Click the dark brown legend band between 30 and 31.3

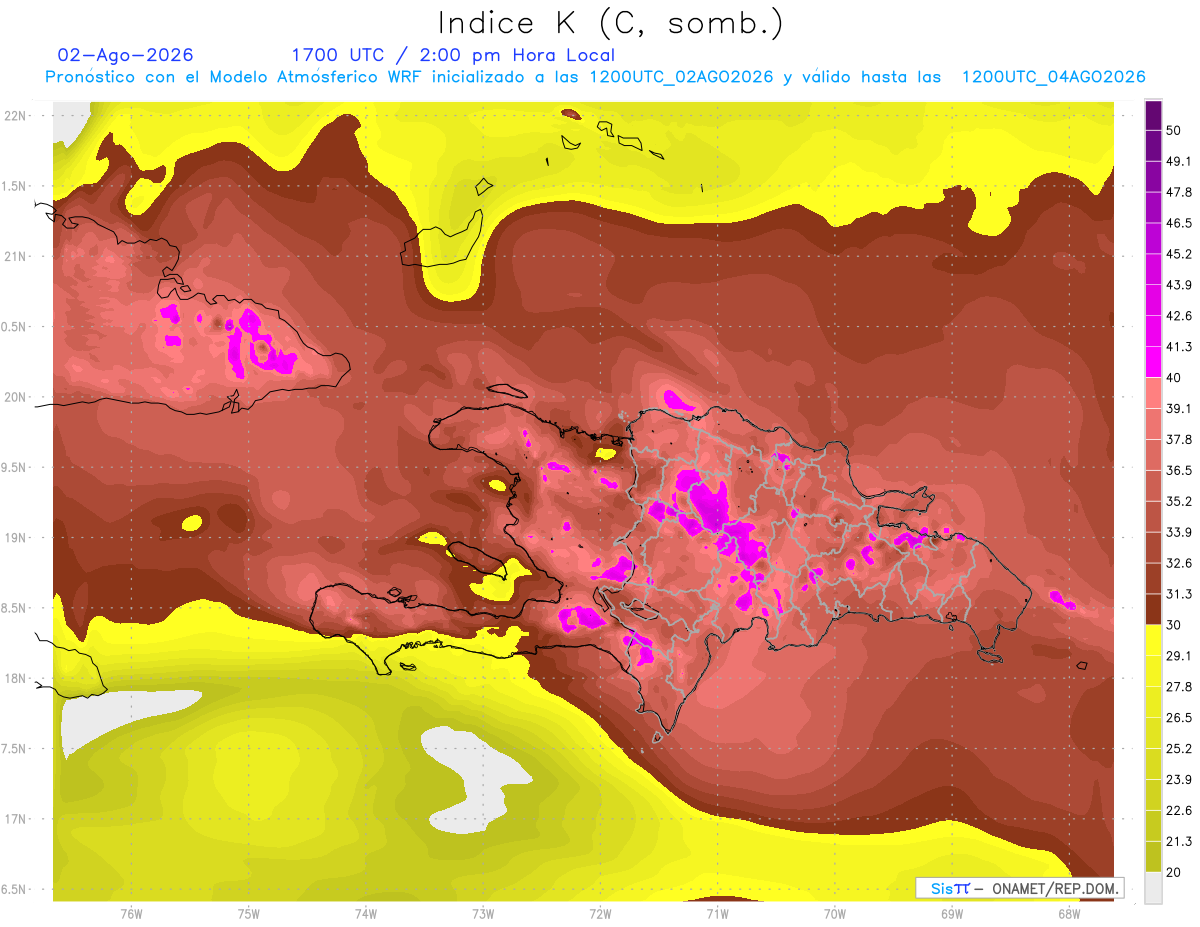1153,609
